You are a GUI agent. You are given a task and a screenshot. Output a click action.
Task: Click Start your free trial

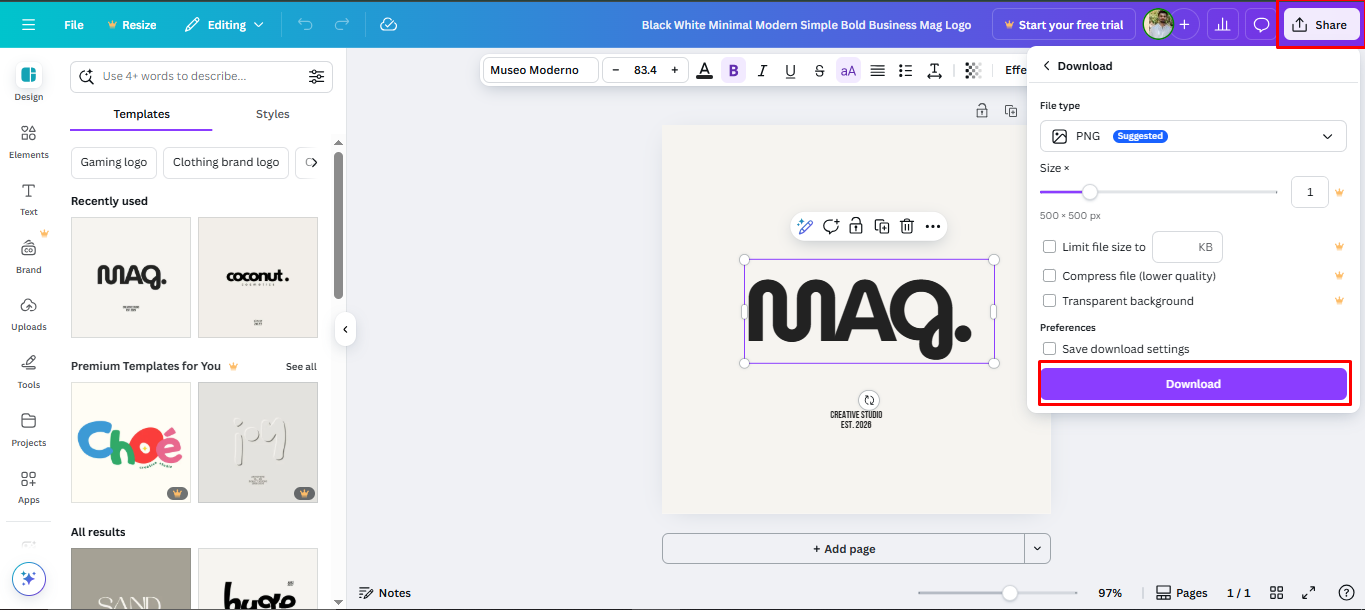1063,24
